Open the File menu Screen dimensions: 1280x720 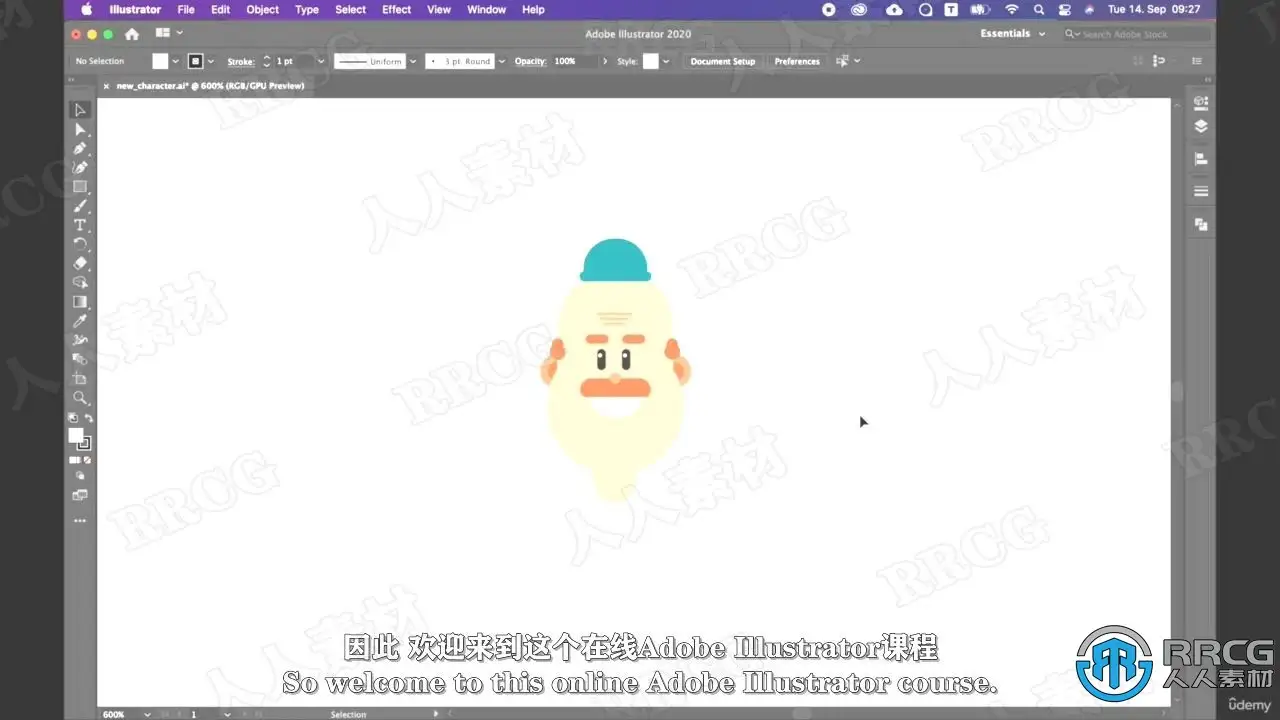click(186, 9)
